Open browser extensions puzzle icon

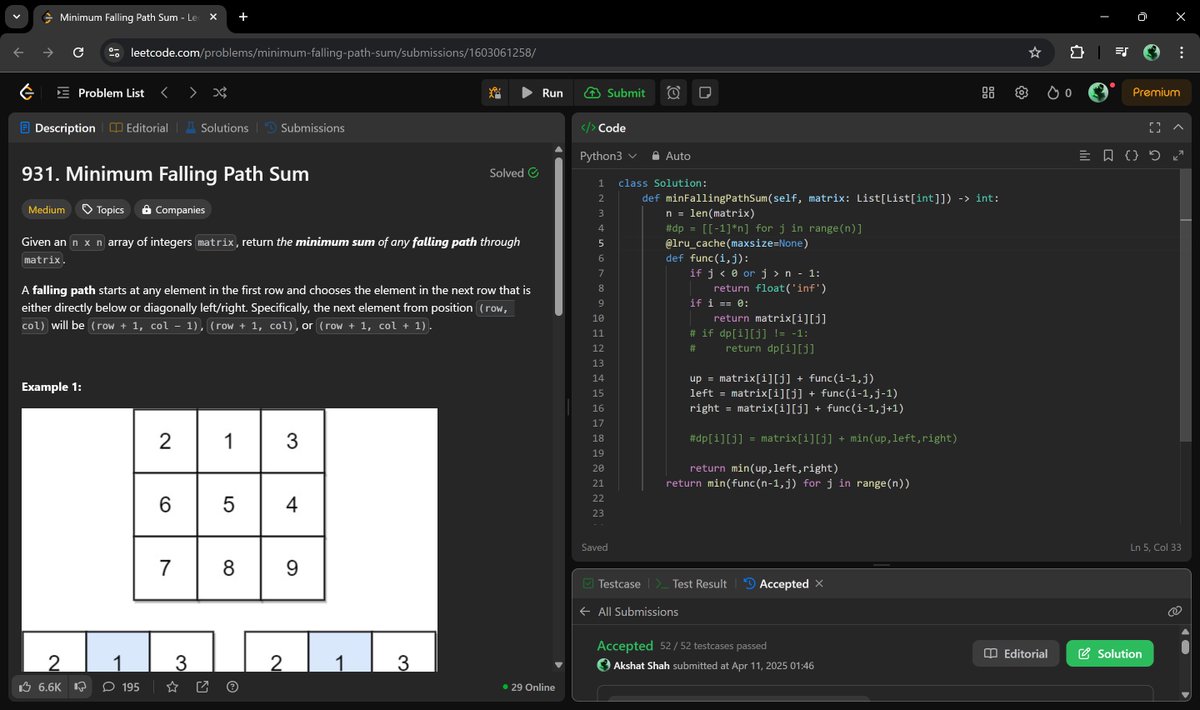point(1076,52)
